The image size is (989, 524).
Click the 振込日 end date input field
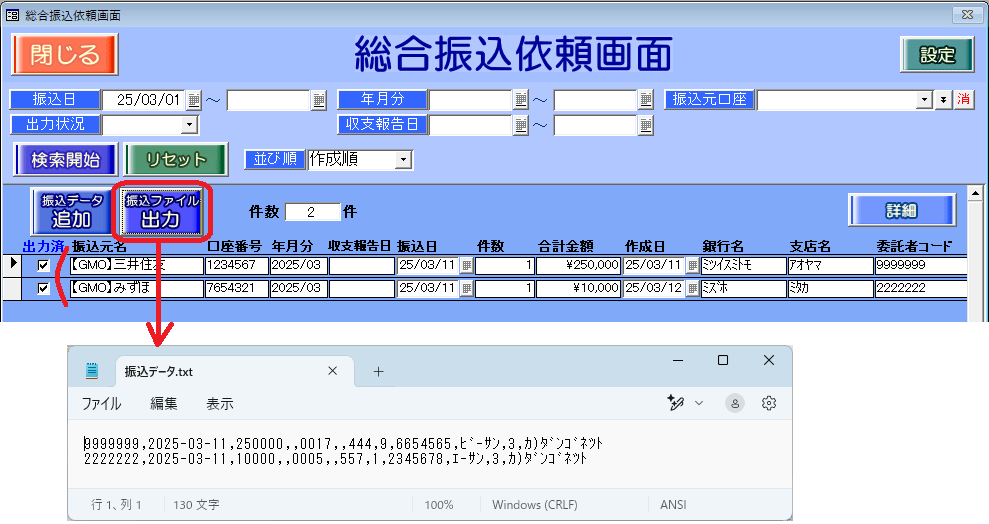[268, 100]
